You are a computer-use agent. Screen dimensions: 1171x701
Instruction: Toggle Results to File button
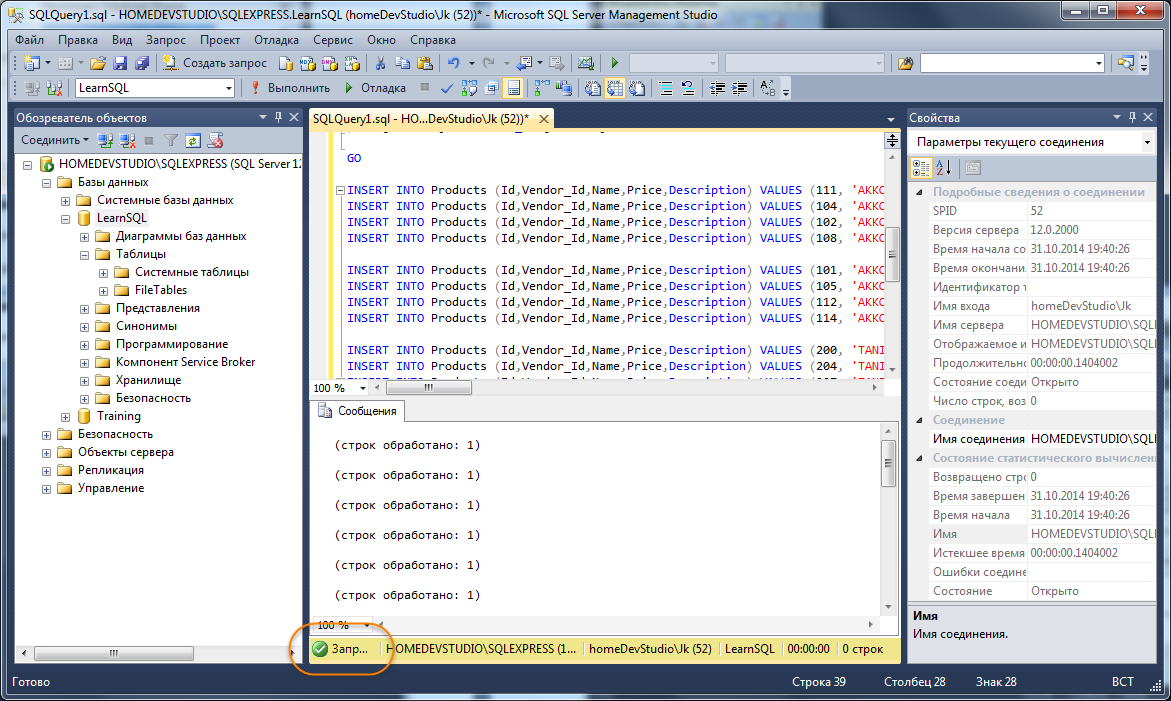pyautogui.click(x=637, y=88)
